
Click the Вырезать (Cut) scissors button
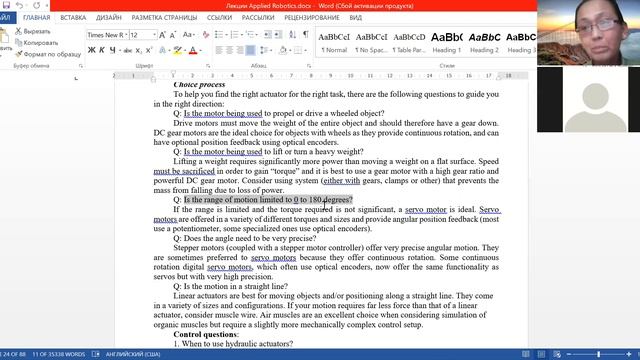[33, 31]
